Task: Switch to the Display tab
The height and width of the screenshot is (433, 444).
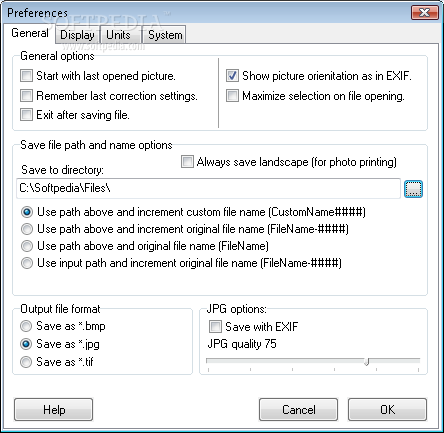Action: (77, 35)
